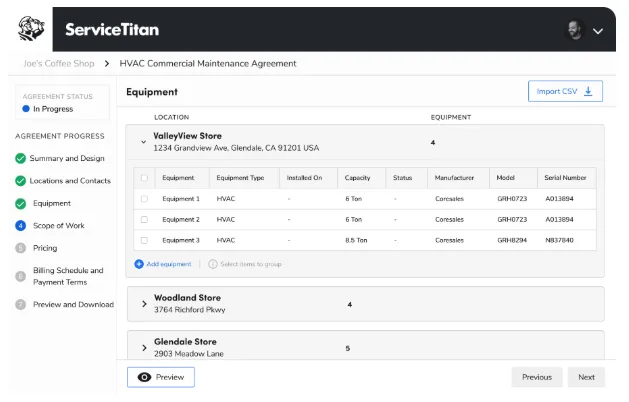
Task: Open Locations and Contacts step
Action: pos(70,181)
